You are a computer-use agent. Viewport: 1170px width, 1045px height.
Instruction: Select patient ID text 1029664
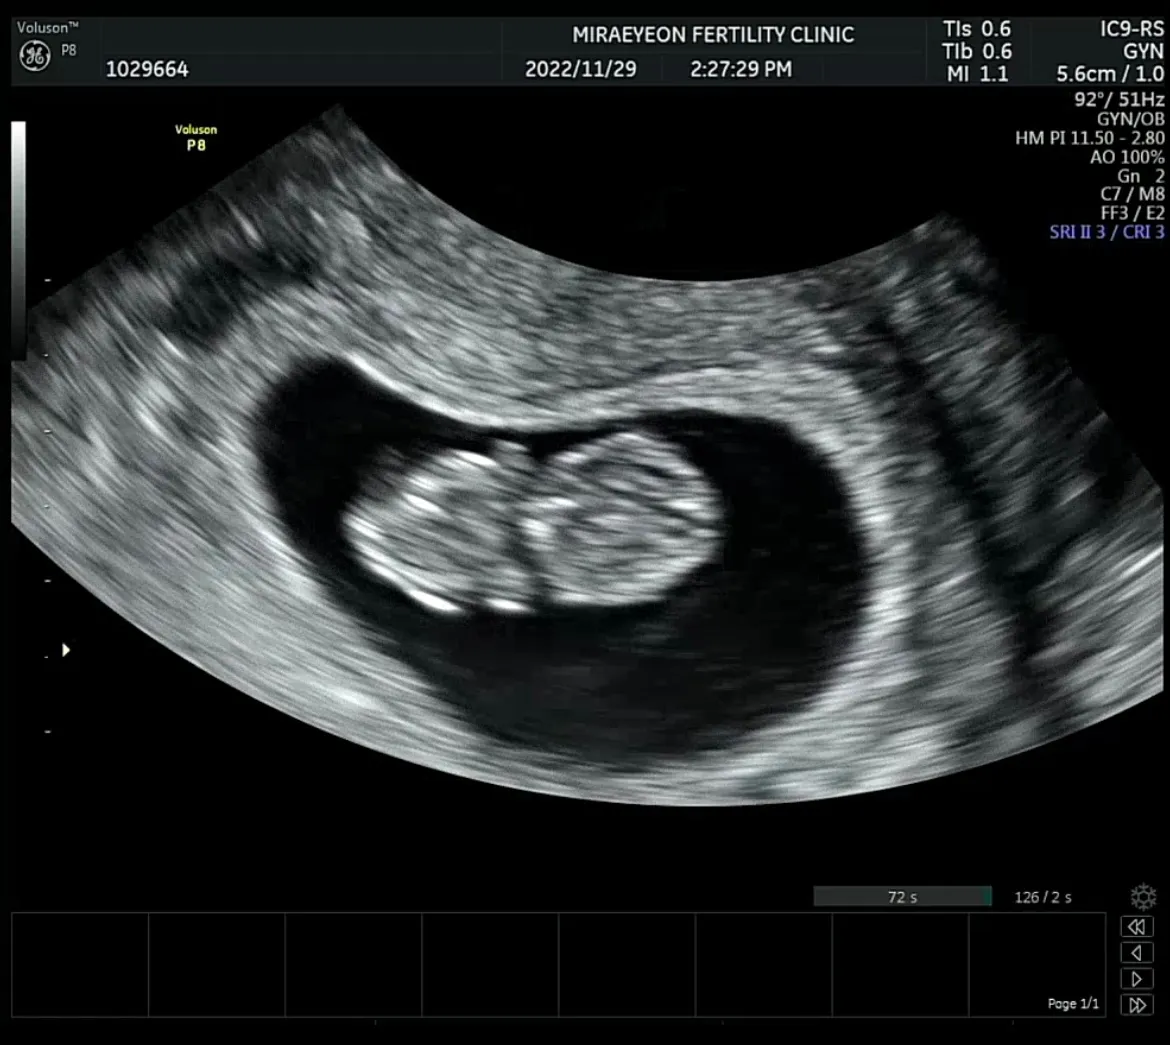coord(147,69)
